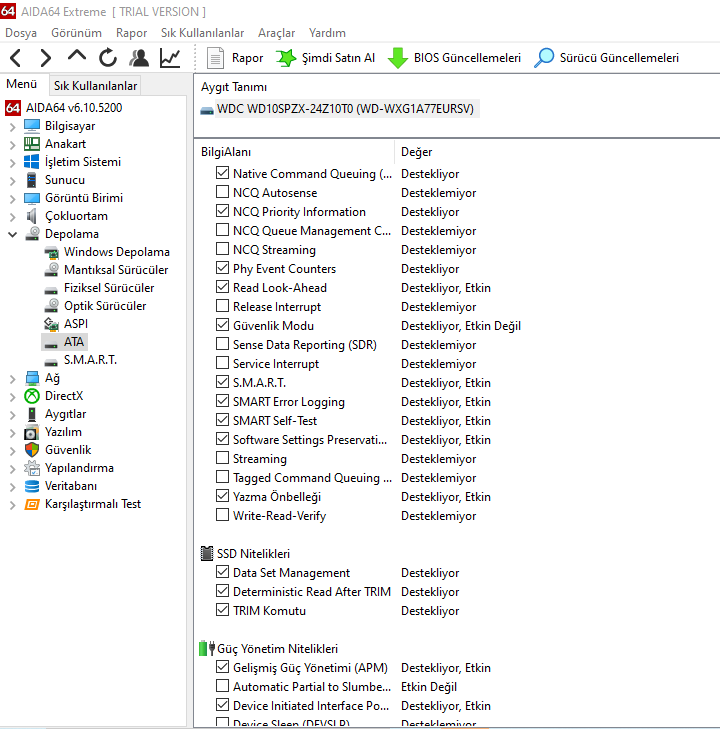Select Fiziksel Sürücüler in the tree
This screenshot has width=720, height=729.
(109, 288)
